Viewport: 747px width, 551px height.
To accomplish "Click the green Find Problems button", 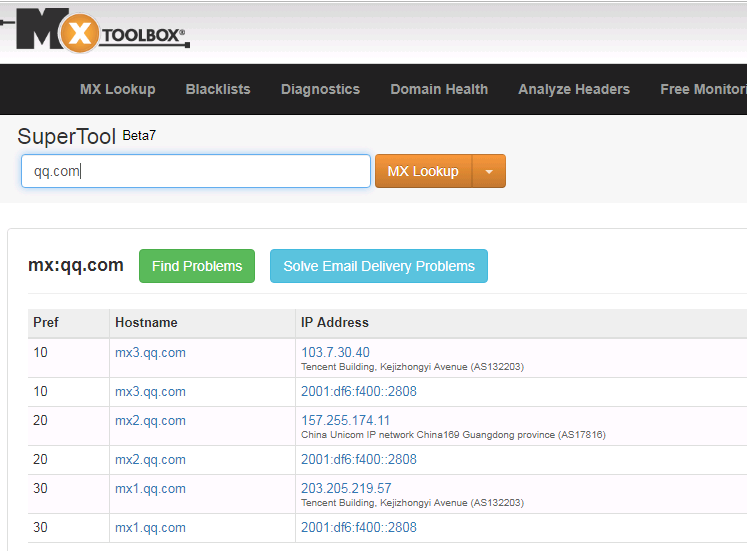I will [x=197, y=266].
